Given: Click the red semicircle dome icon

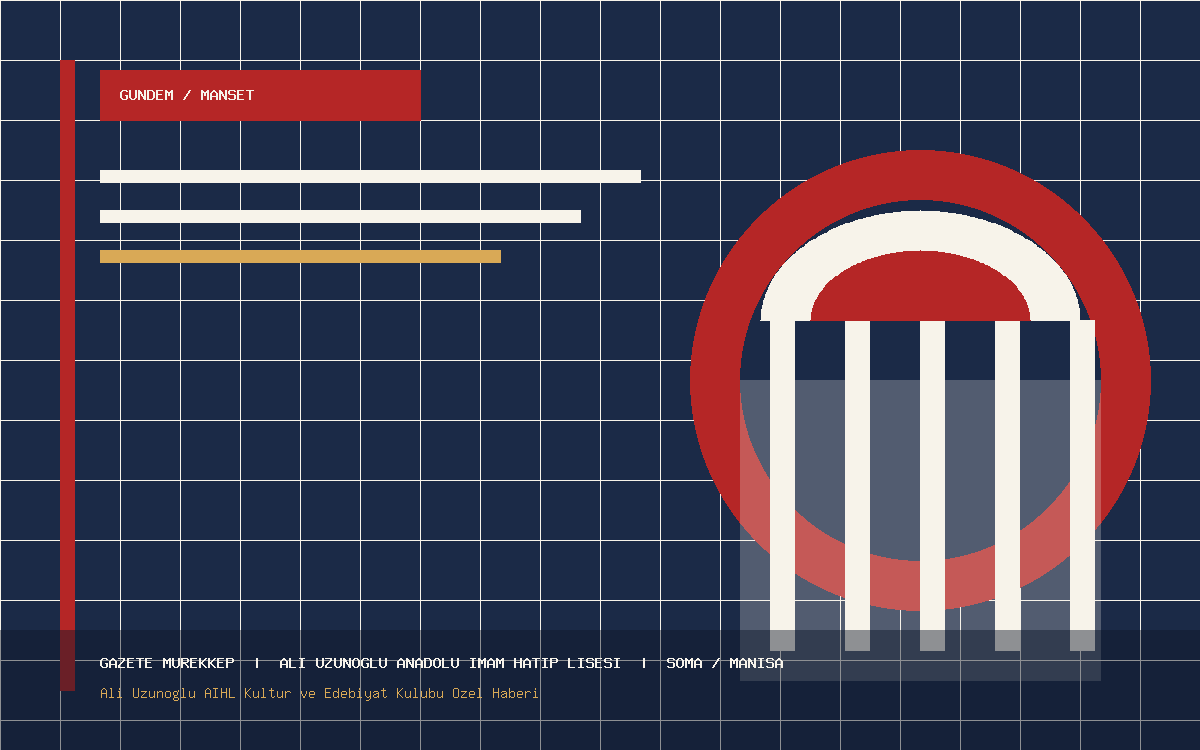Looking at the screenshot, I should coord(920,286).
